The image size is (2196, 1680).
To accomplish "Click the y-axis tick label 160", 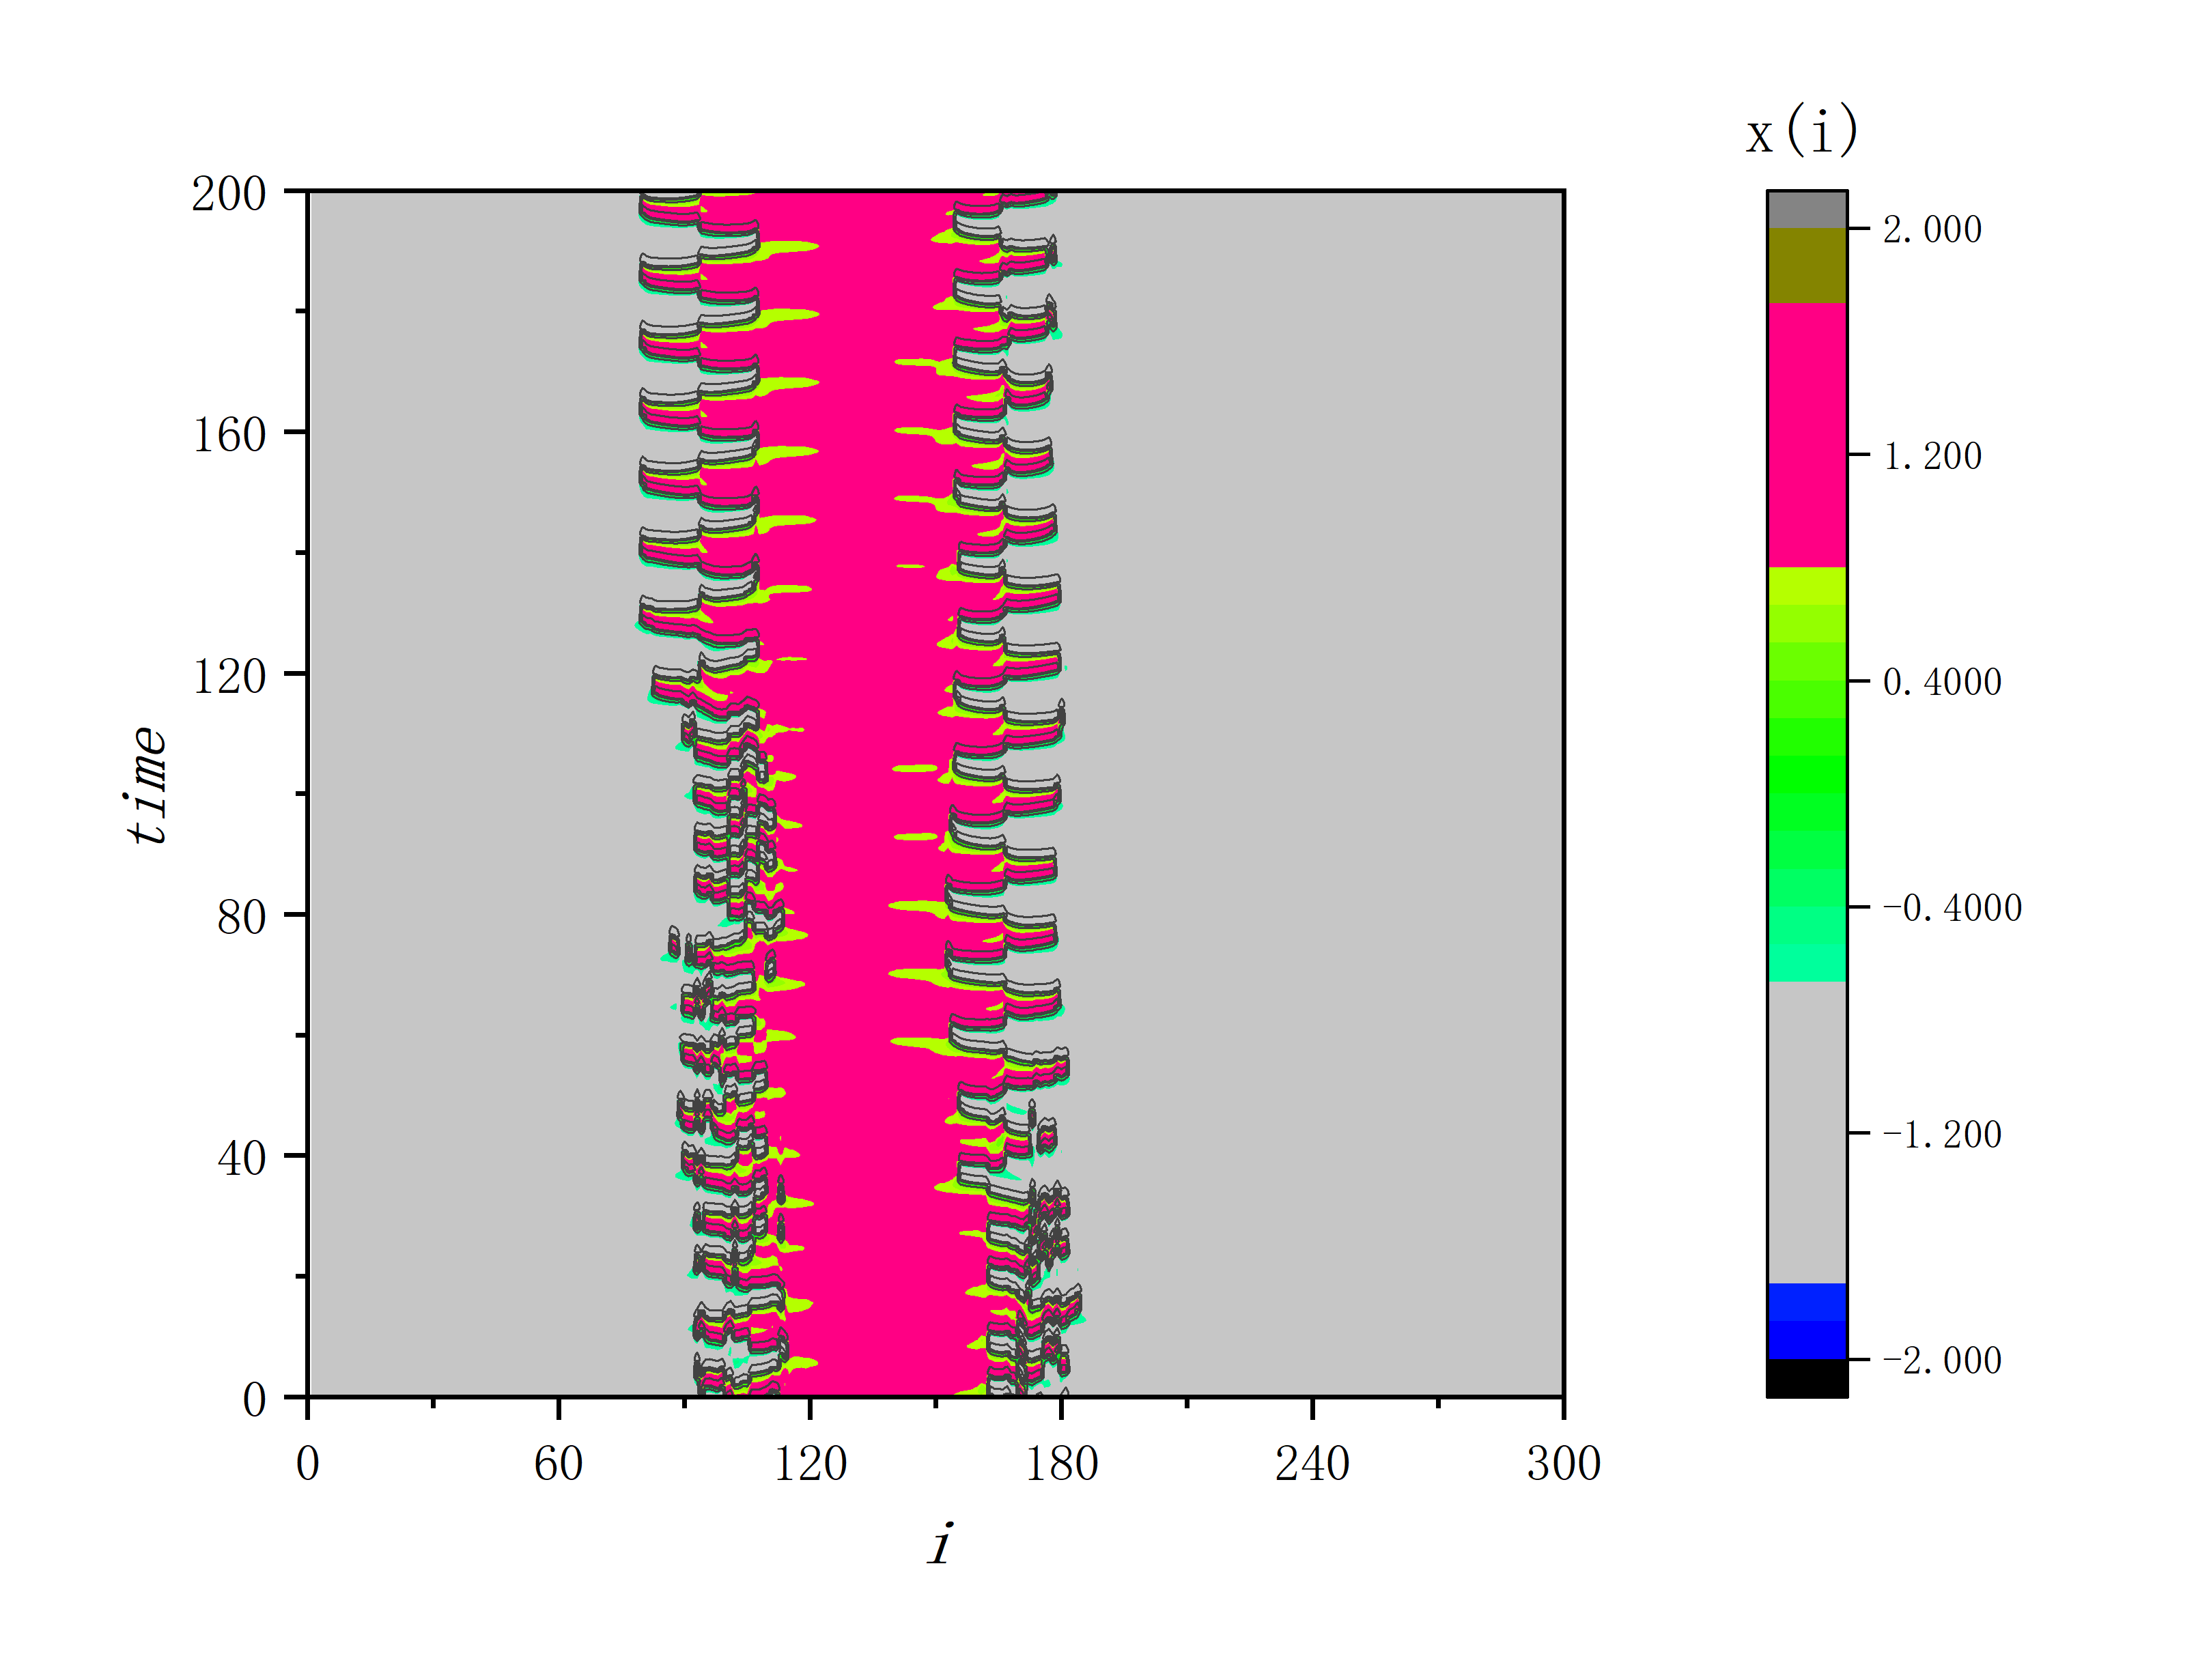I will tap(229, 435).
